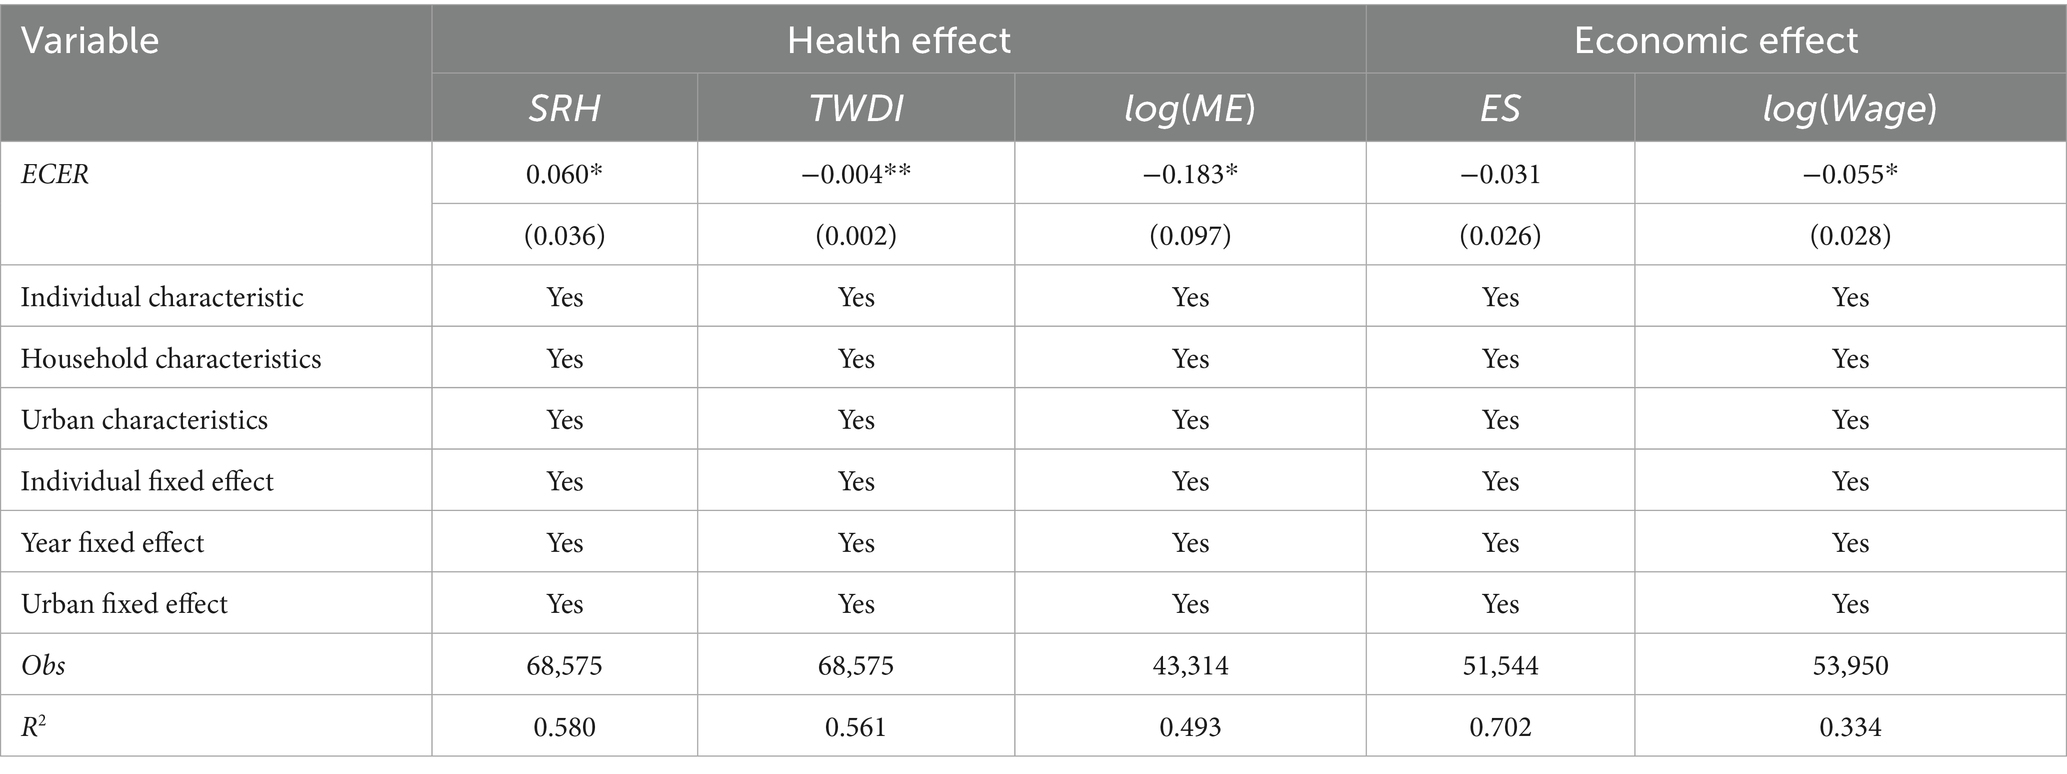Select the Economic effect header cell
Viewport: 2067px width, 774px height.
click(x=1715, y=41)
